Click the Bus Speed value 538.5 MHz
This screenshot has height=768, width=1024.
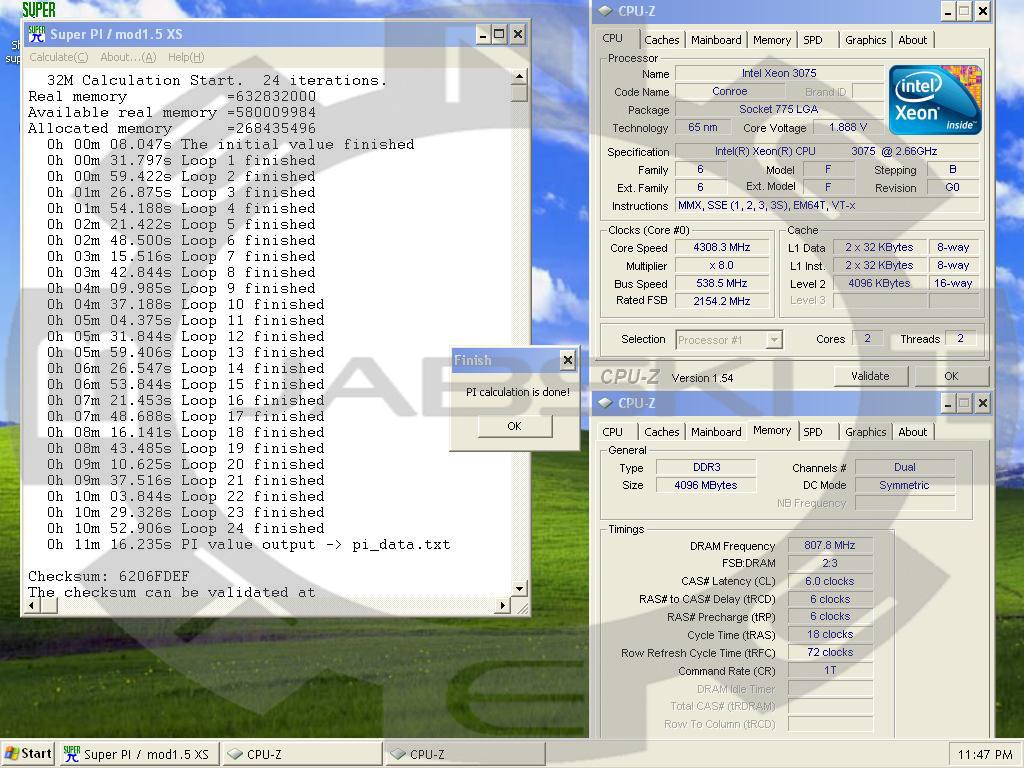coord(722,283)
